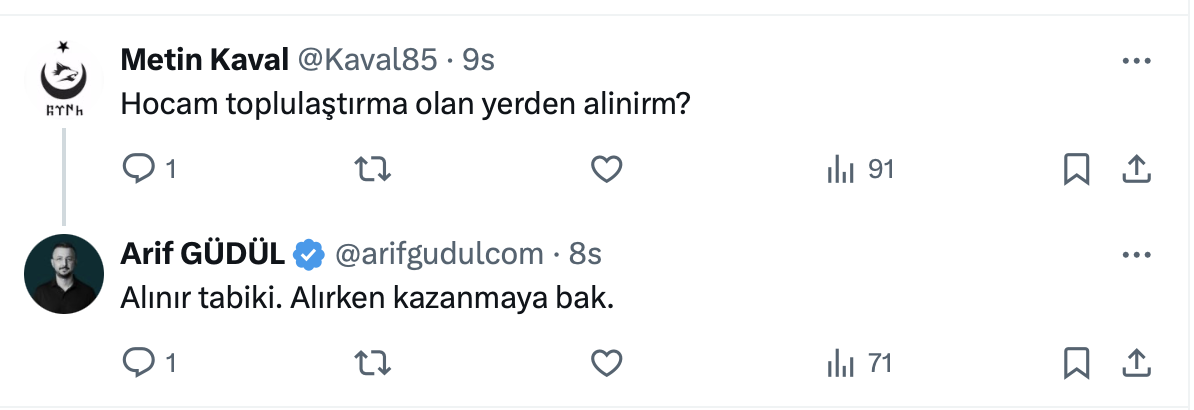Image resolution: width=1194 pixels, height=410 pixels.
Task: Open more options on Metin Kaval's tweet
Action: point(1137,62)
